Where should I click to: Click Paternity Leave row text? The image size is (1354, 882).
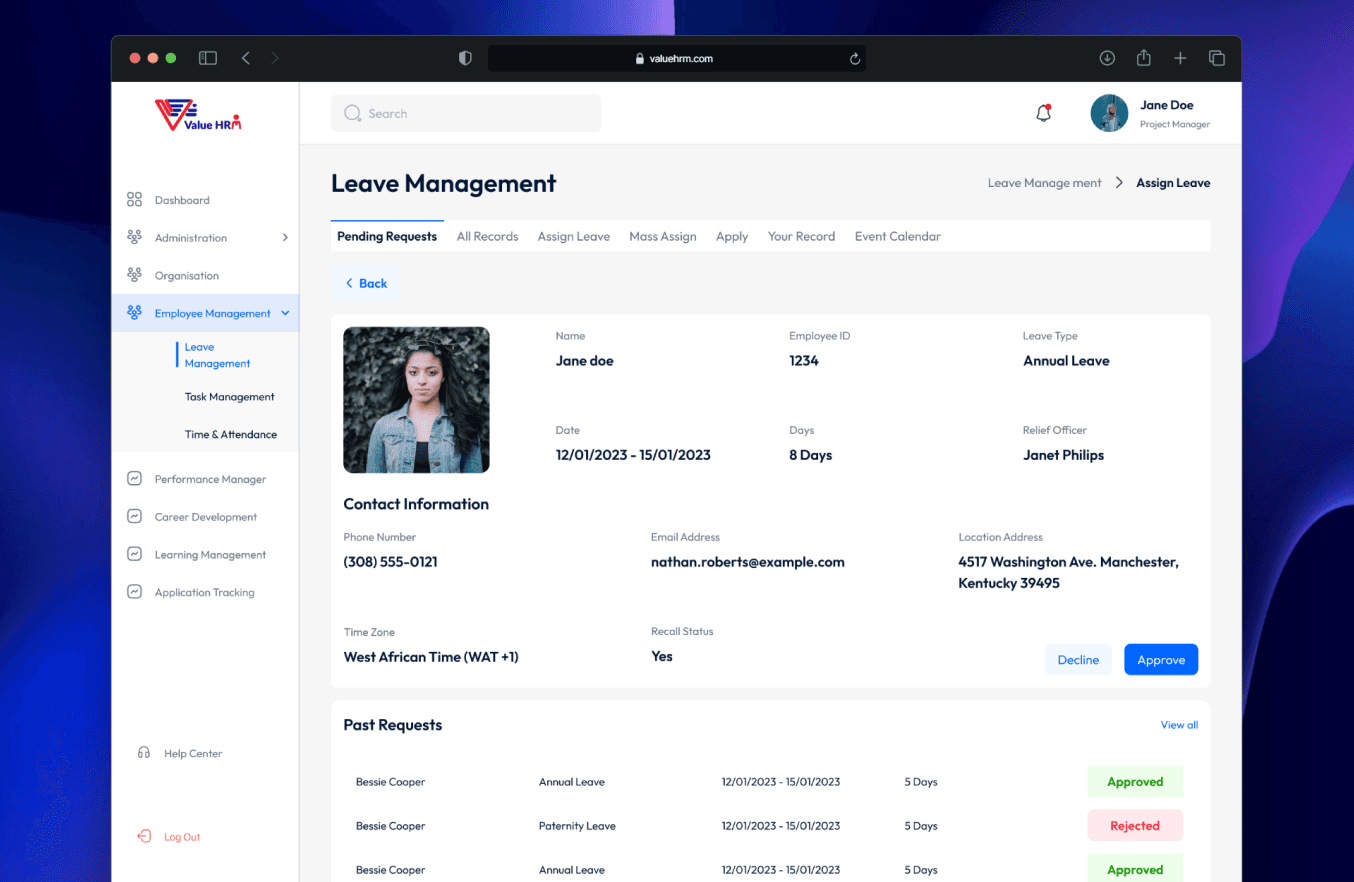coord(577,826)
